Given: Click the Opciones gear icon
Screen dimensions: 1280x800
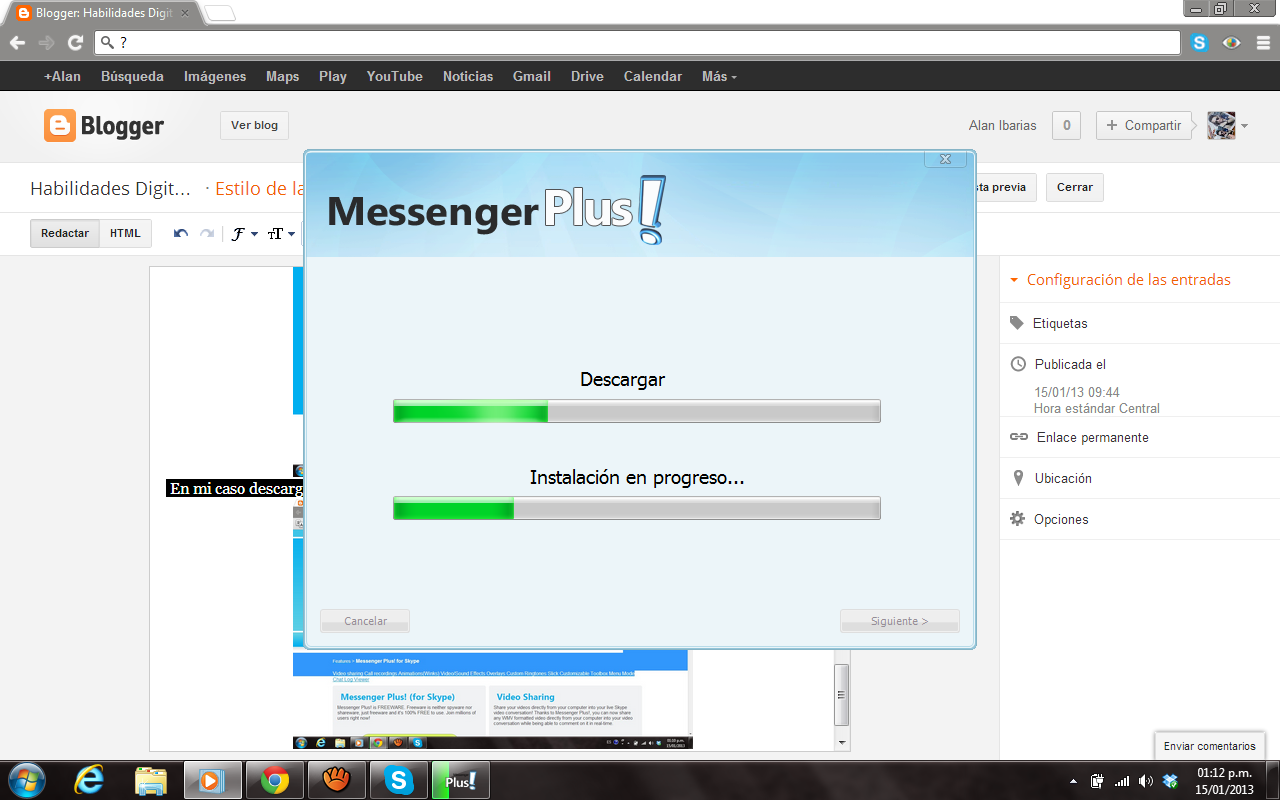Looking at the screenshot, I should click(1018, 519).
